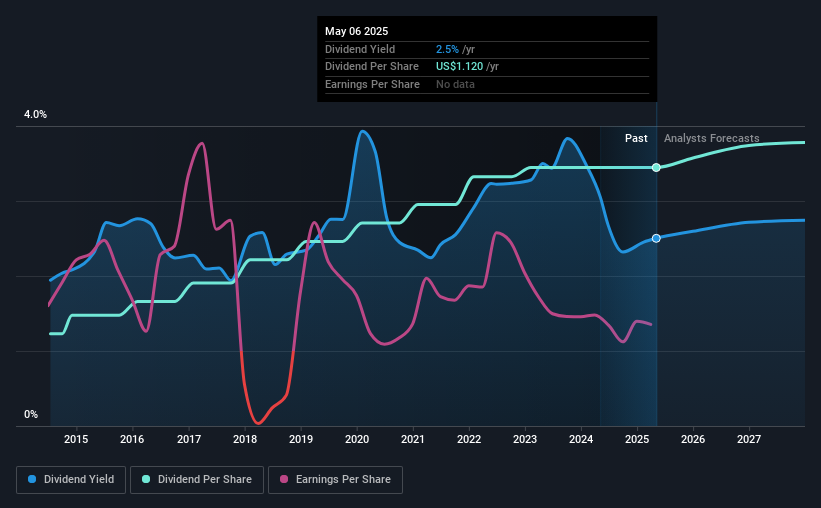Click 'Dividend Per Share' row label in tooltip

coord(372,67)
